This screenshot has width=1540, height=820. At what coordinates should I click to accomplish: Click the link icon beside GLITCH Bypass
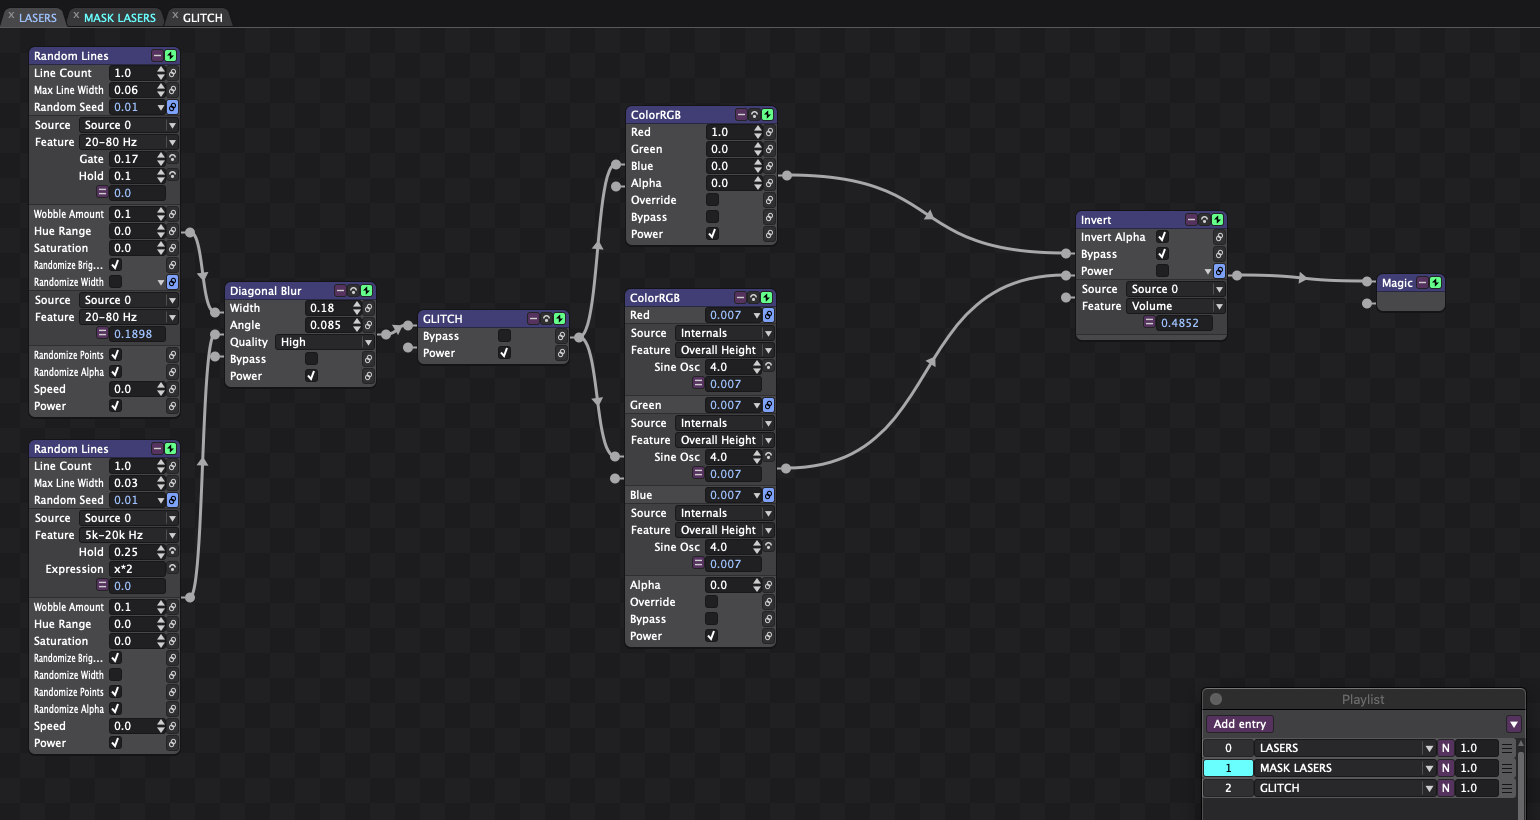point(561,336)
